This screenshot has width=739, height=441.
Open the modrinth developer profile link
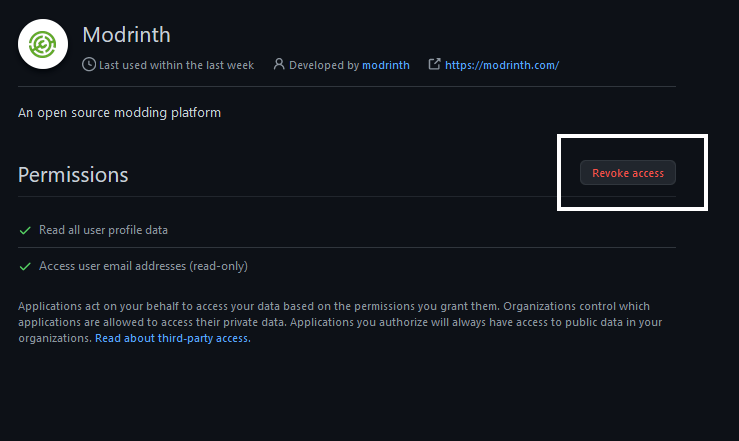click(386, 65)
